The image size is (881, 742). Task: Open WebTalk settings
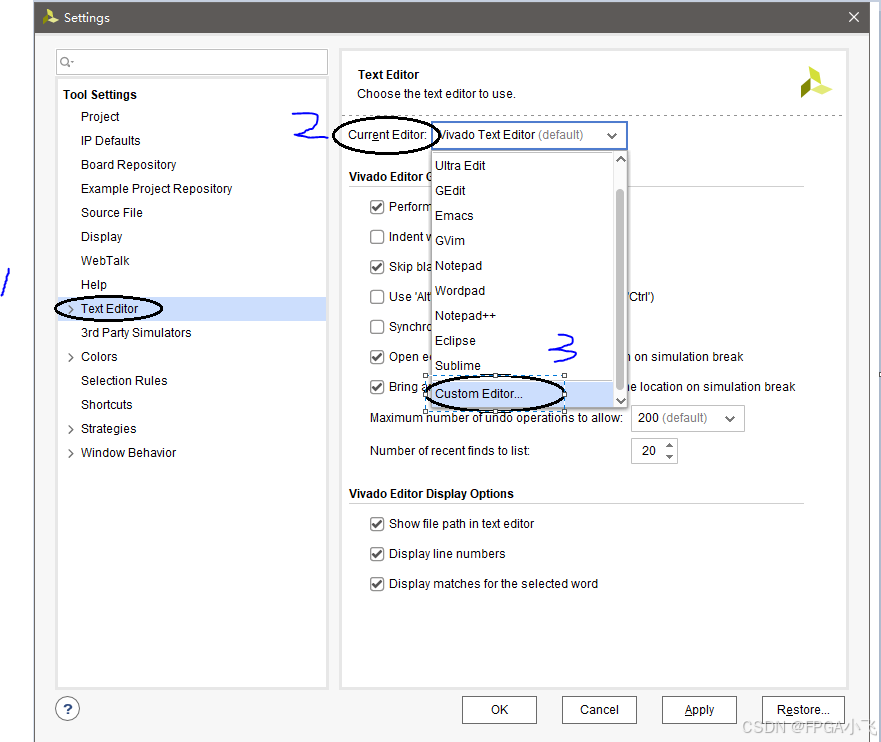click(x=105, y=261)
